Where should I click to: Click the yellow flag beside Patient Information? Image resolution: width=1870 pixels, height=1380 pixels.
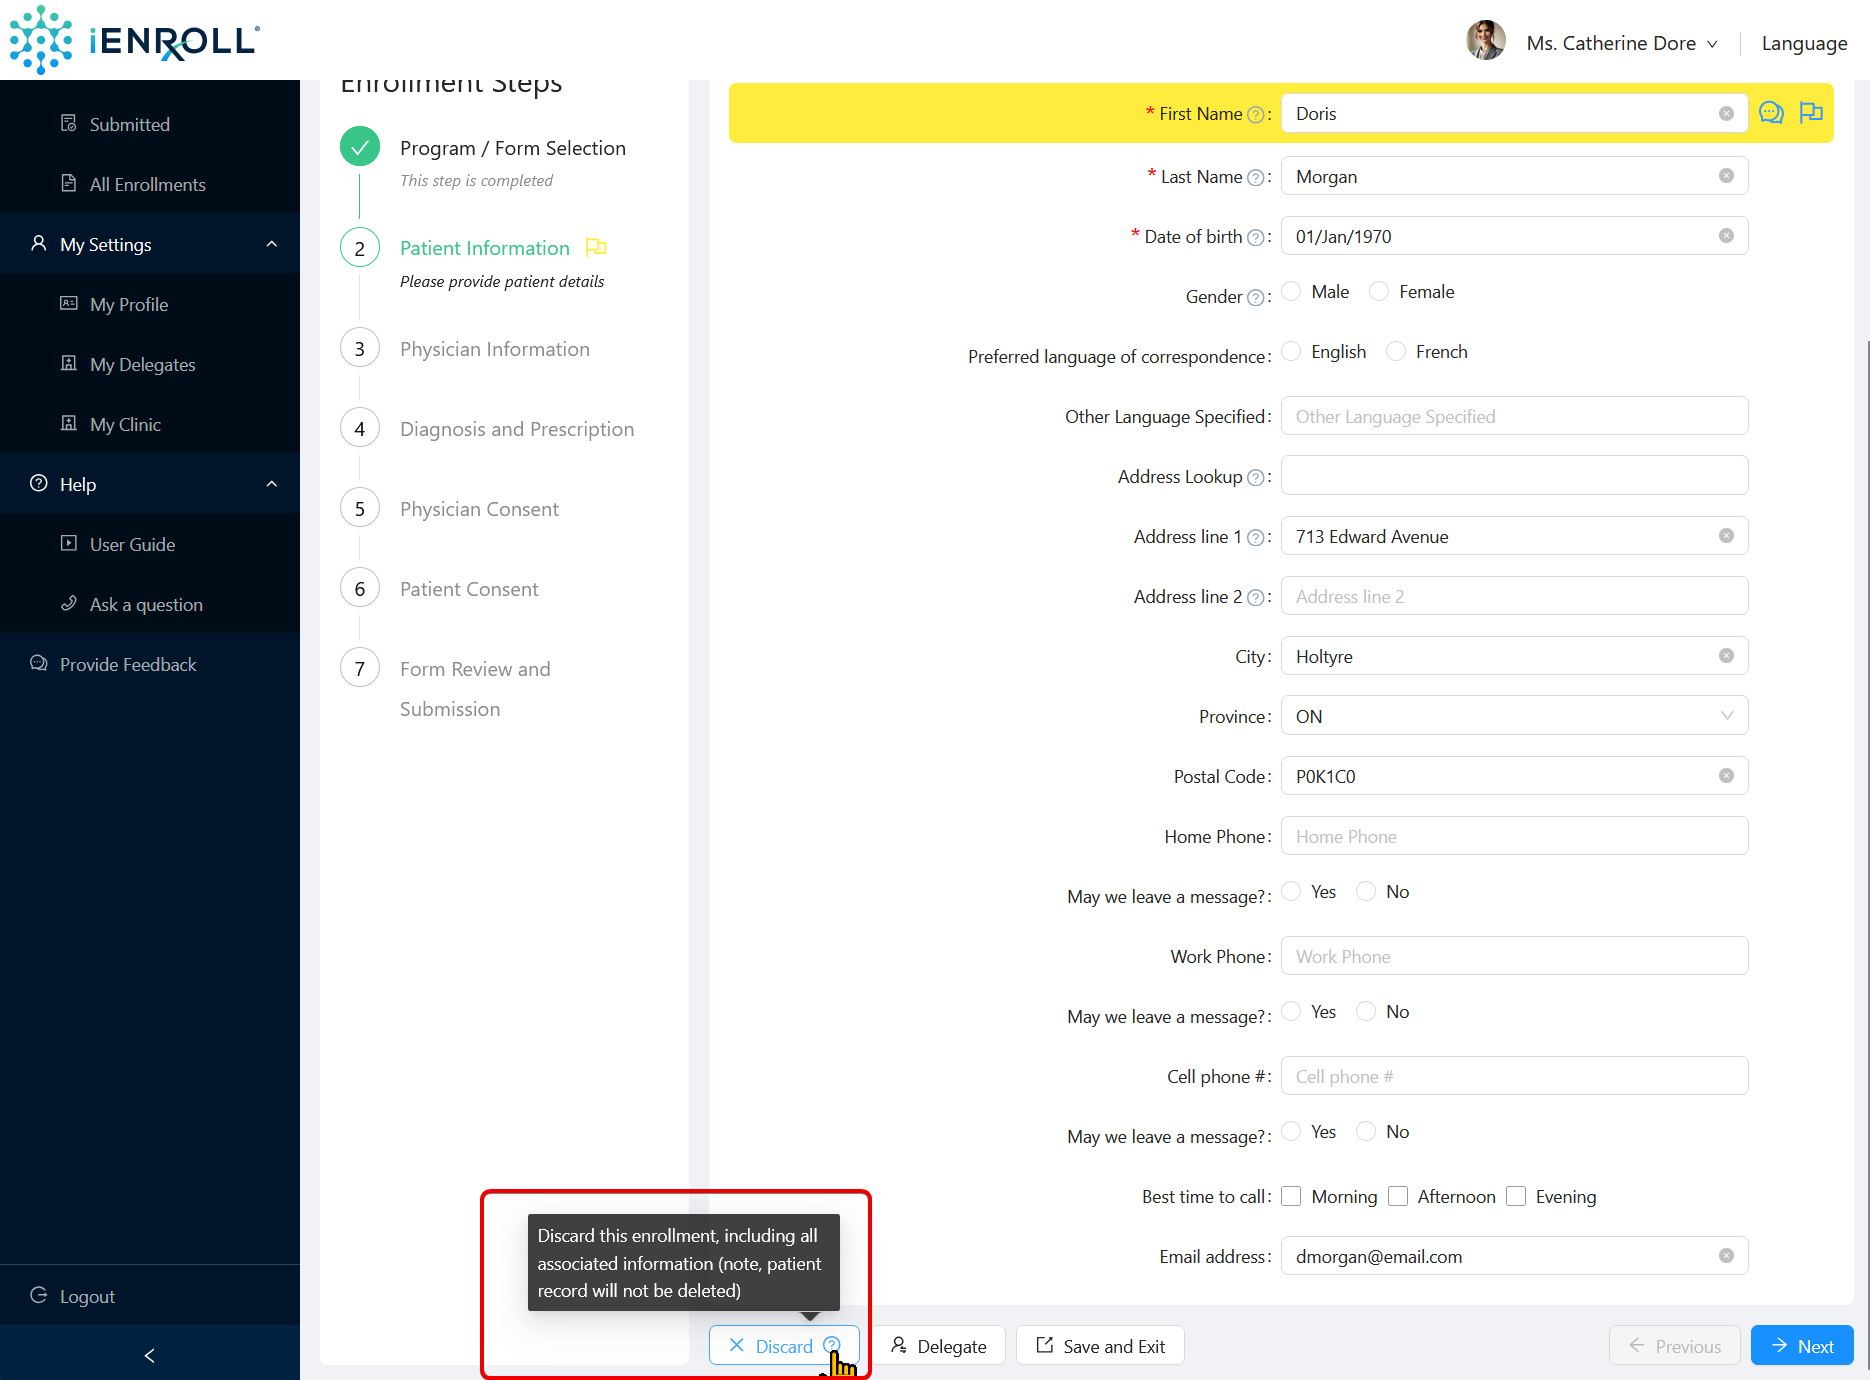[x=596, y=247]
